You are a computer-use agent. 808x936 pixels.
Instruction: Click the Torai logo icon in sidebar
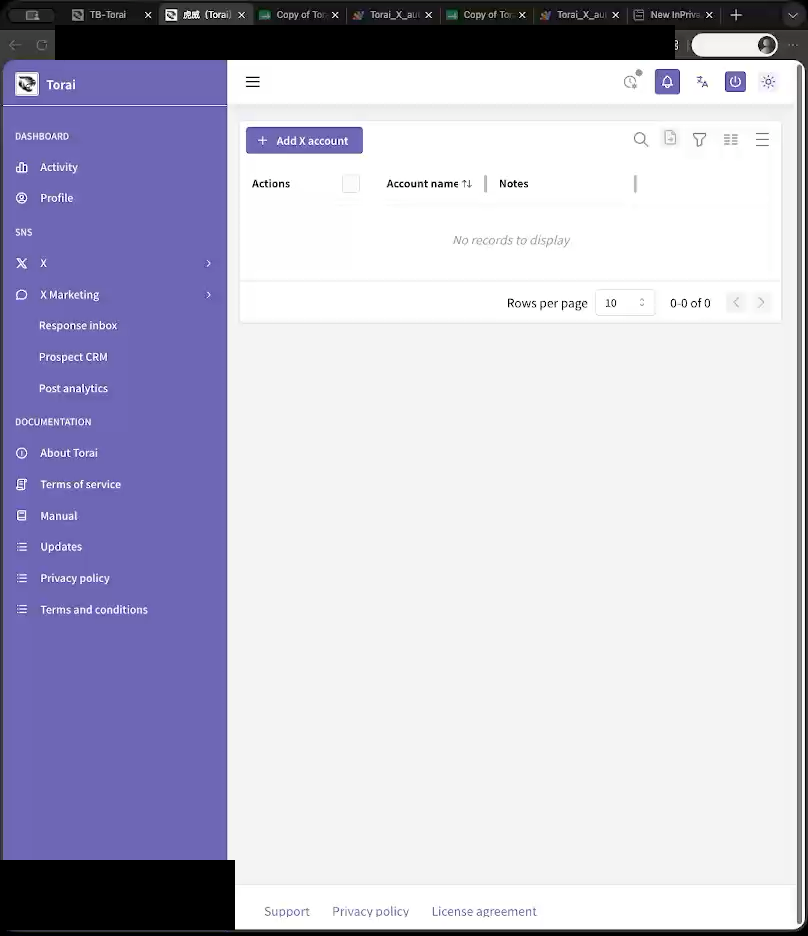tap(27, 84)
